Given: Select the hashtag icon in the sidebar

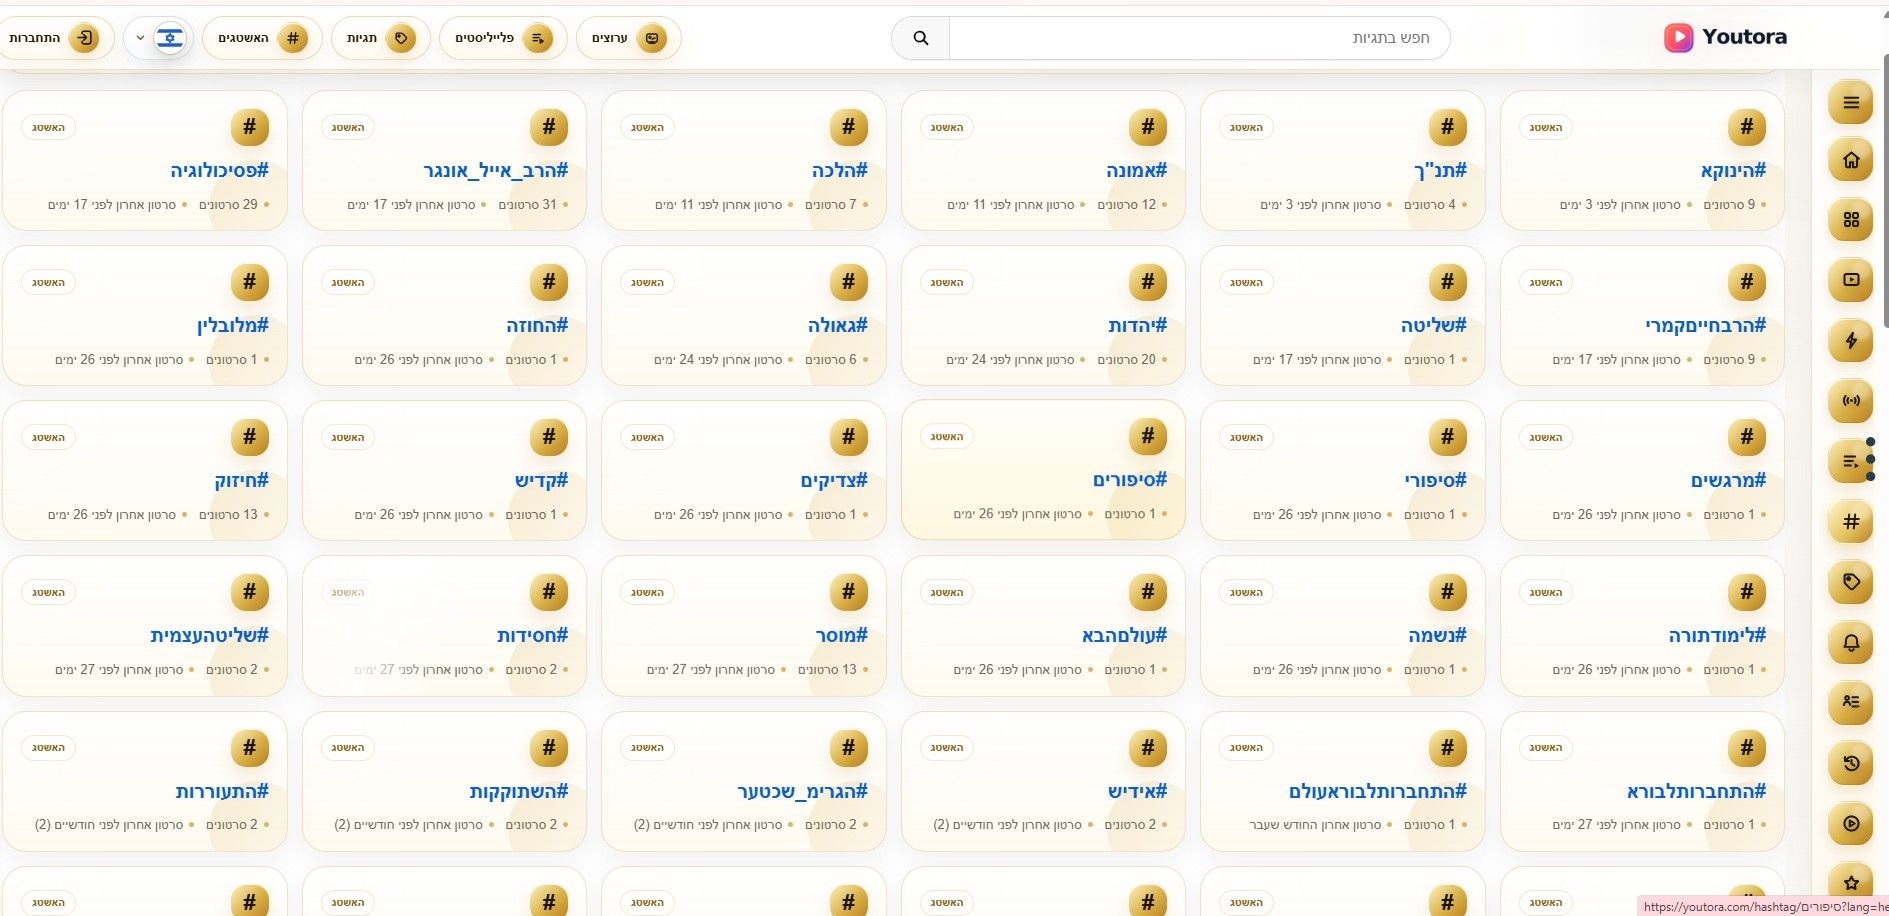Looking at the screenshot, I should 1851,521.
